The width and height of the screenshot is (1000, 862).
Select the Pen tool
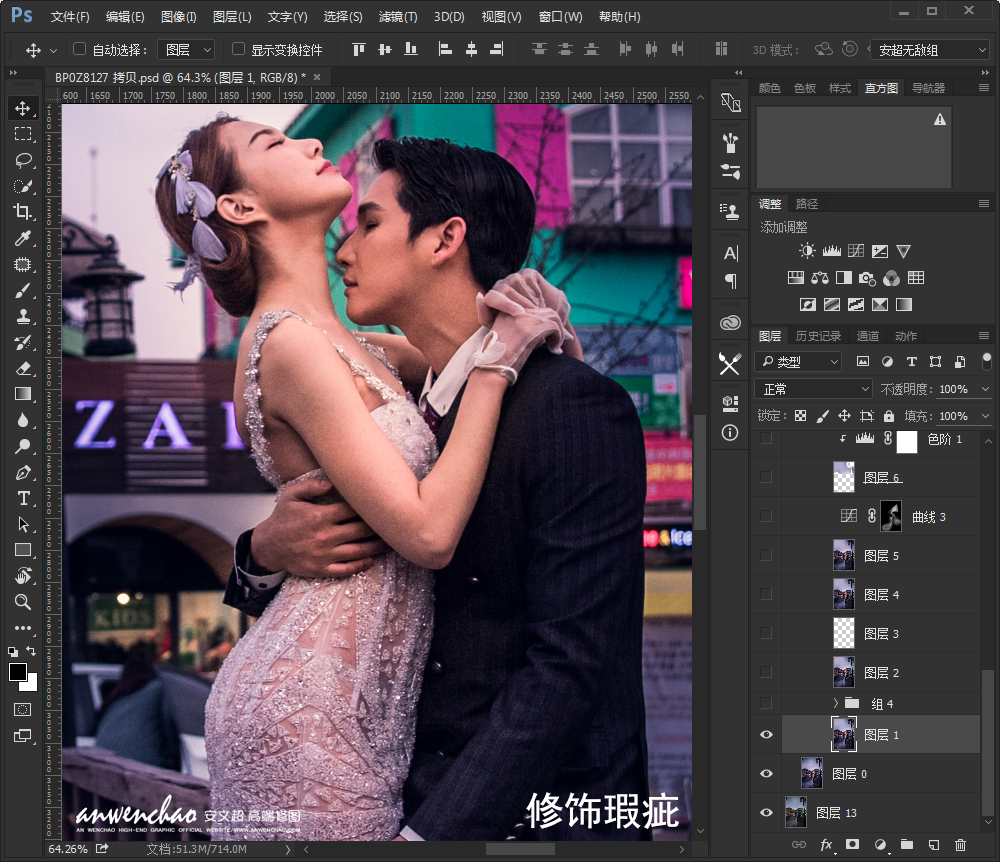23,472
